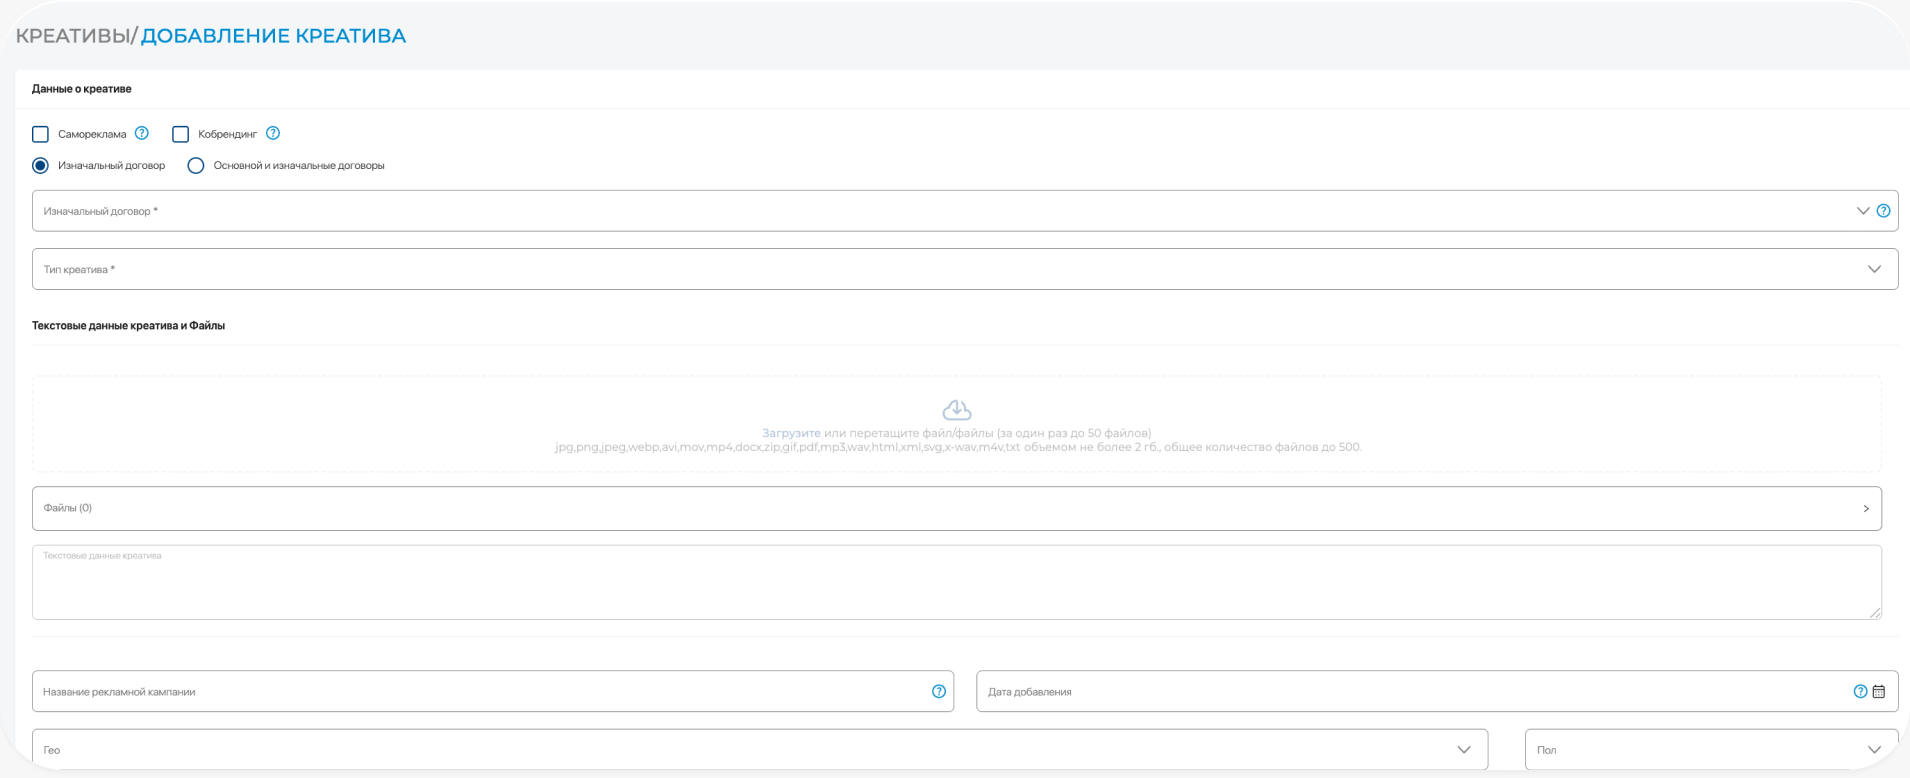1910x778 pixels.
Task: Open calendar picker for Дата добавления
Action: coord(1879,691)
